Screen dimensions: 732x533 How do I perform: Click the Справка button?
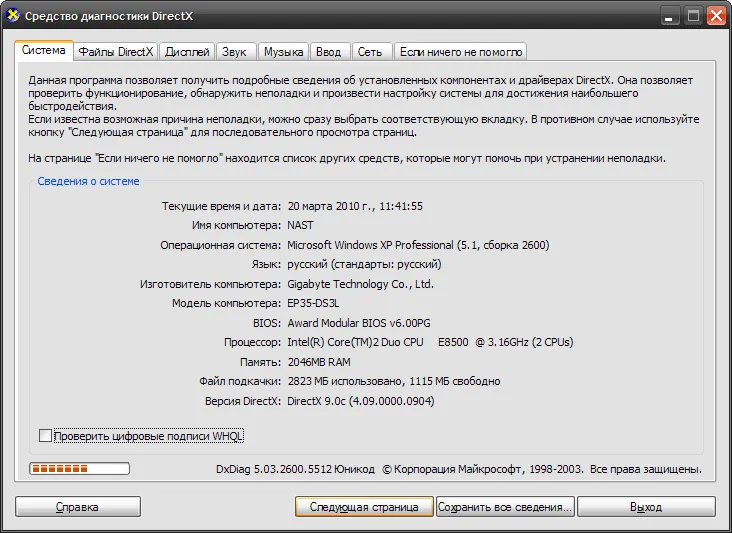[x=77, y=506]
